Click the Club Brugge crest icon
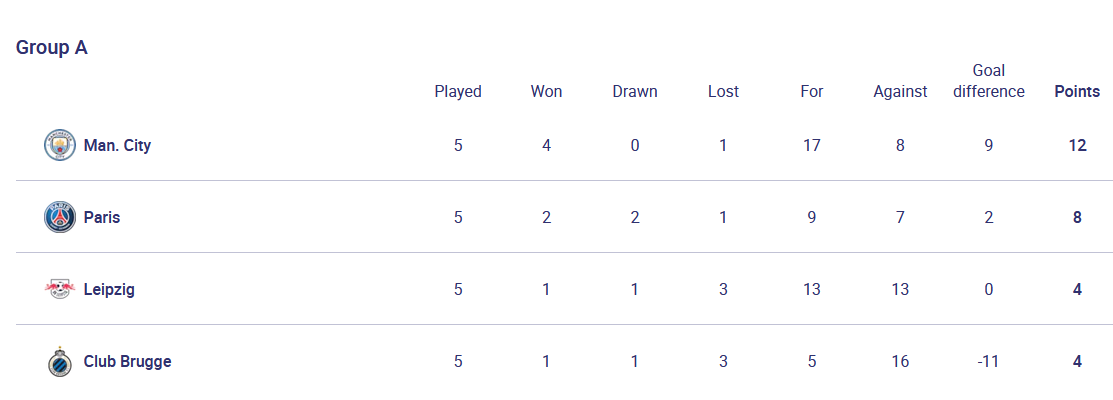This screenshot has width=1113, height=400. pos(60,361)
